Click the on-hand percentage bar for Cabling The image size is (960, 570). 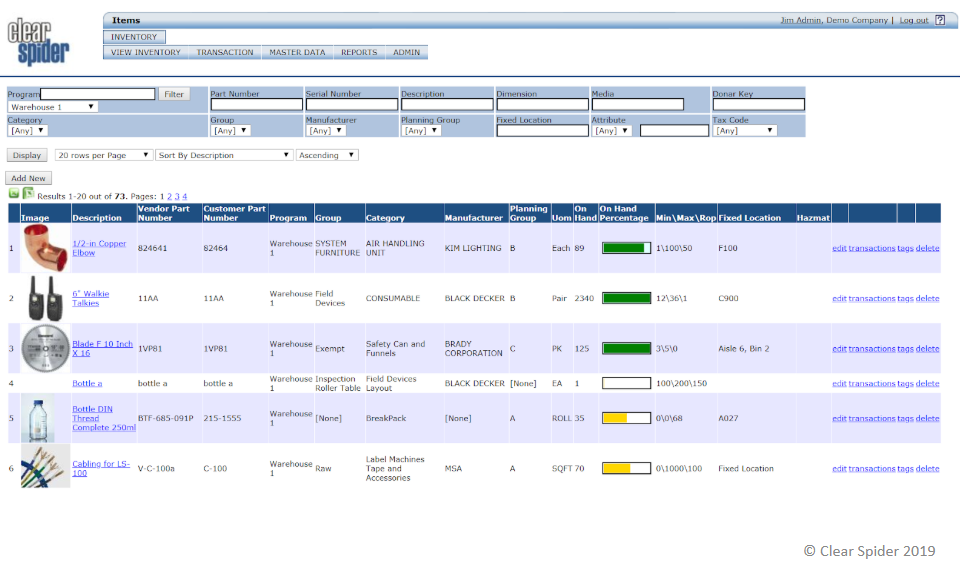(x=626, y=468)
